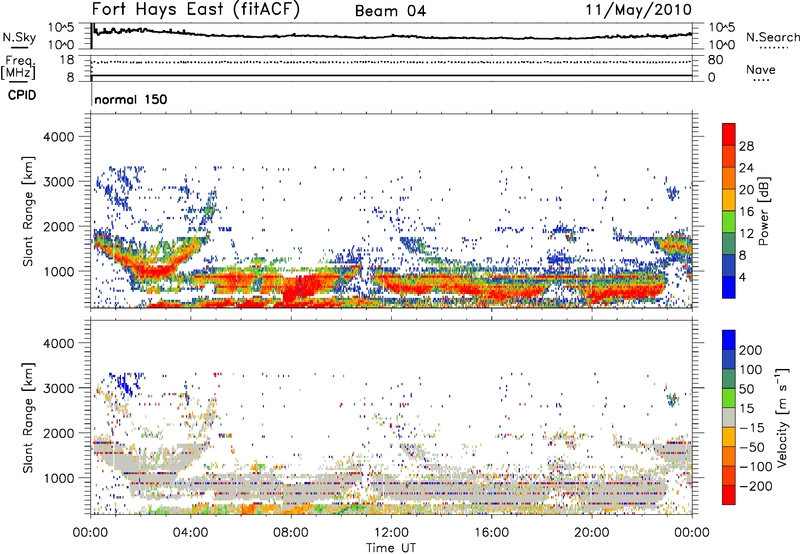Click the 'N.Search' legend label
The width and height of the screenshot is (800, 554).
point(772,37)
